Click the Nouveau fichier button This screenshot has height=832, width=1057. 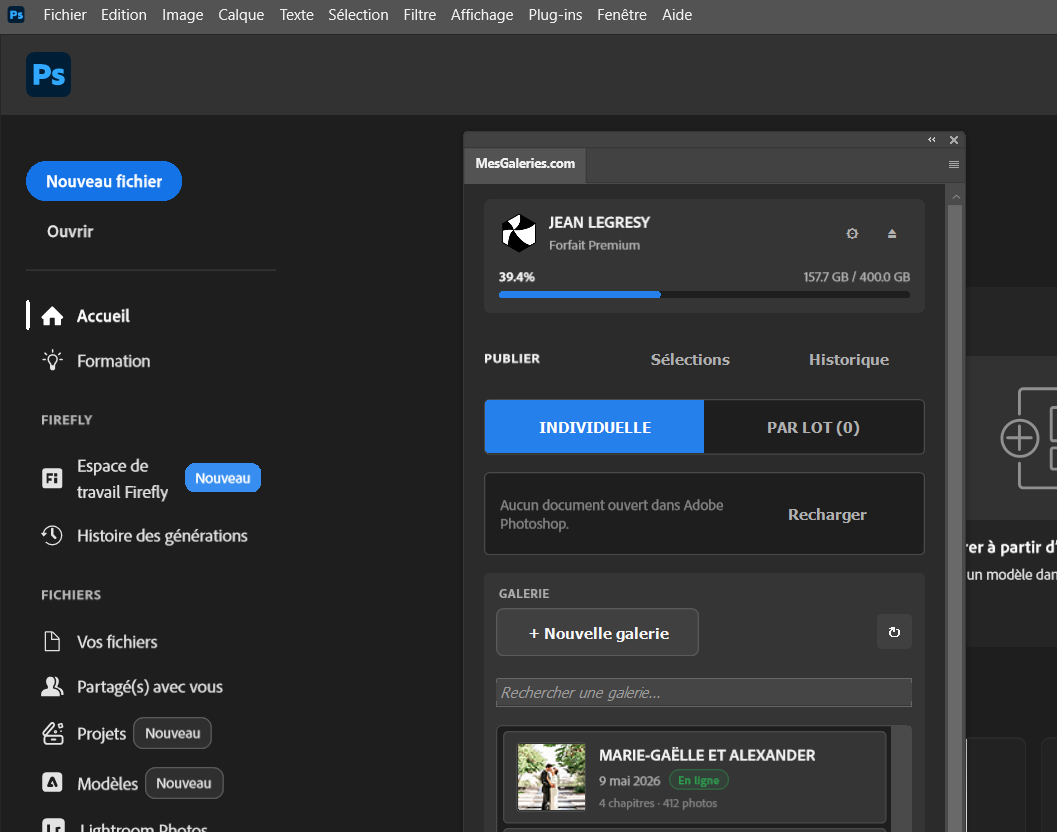pos(104,181)
